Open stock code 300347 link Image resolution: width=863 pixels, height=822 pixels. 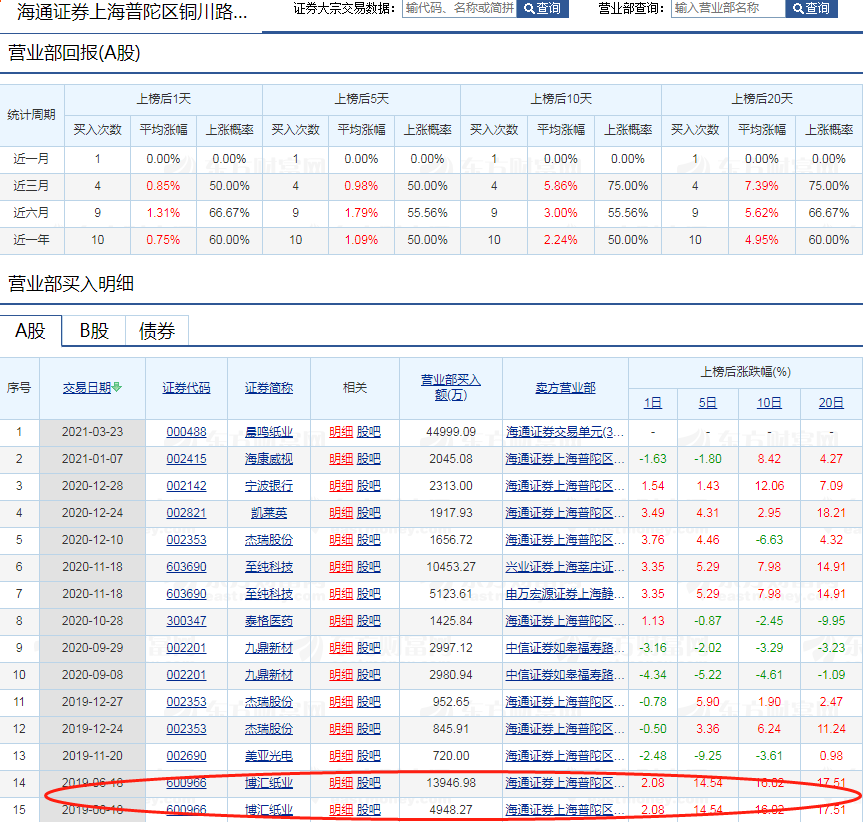pyautogui.click(x=187, y=621)
